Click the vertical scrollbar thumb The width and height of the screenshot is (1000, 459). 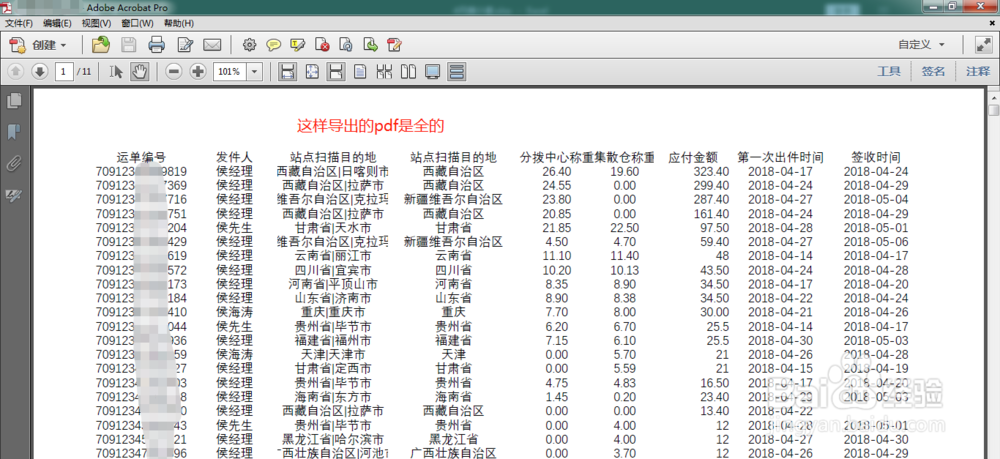pos(994,110)
